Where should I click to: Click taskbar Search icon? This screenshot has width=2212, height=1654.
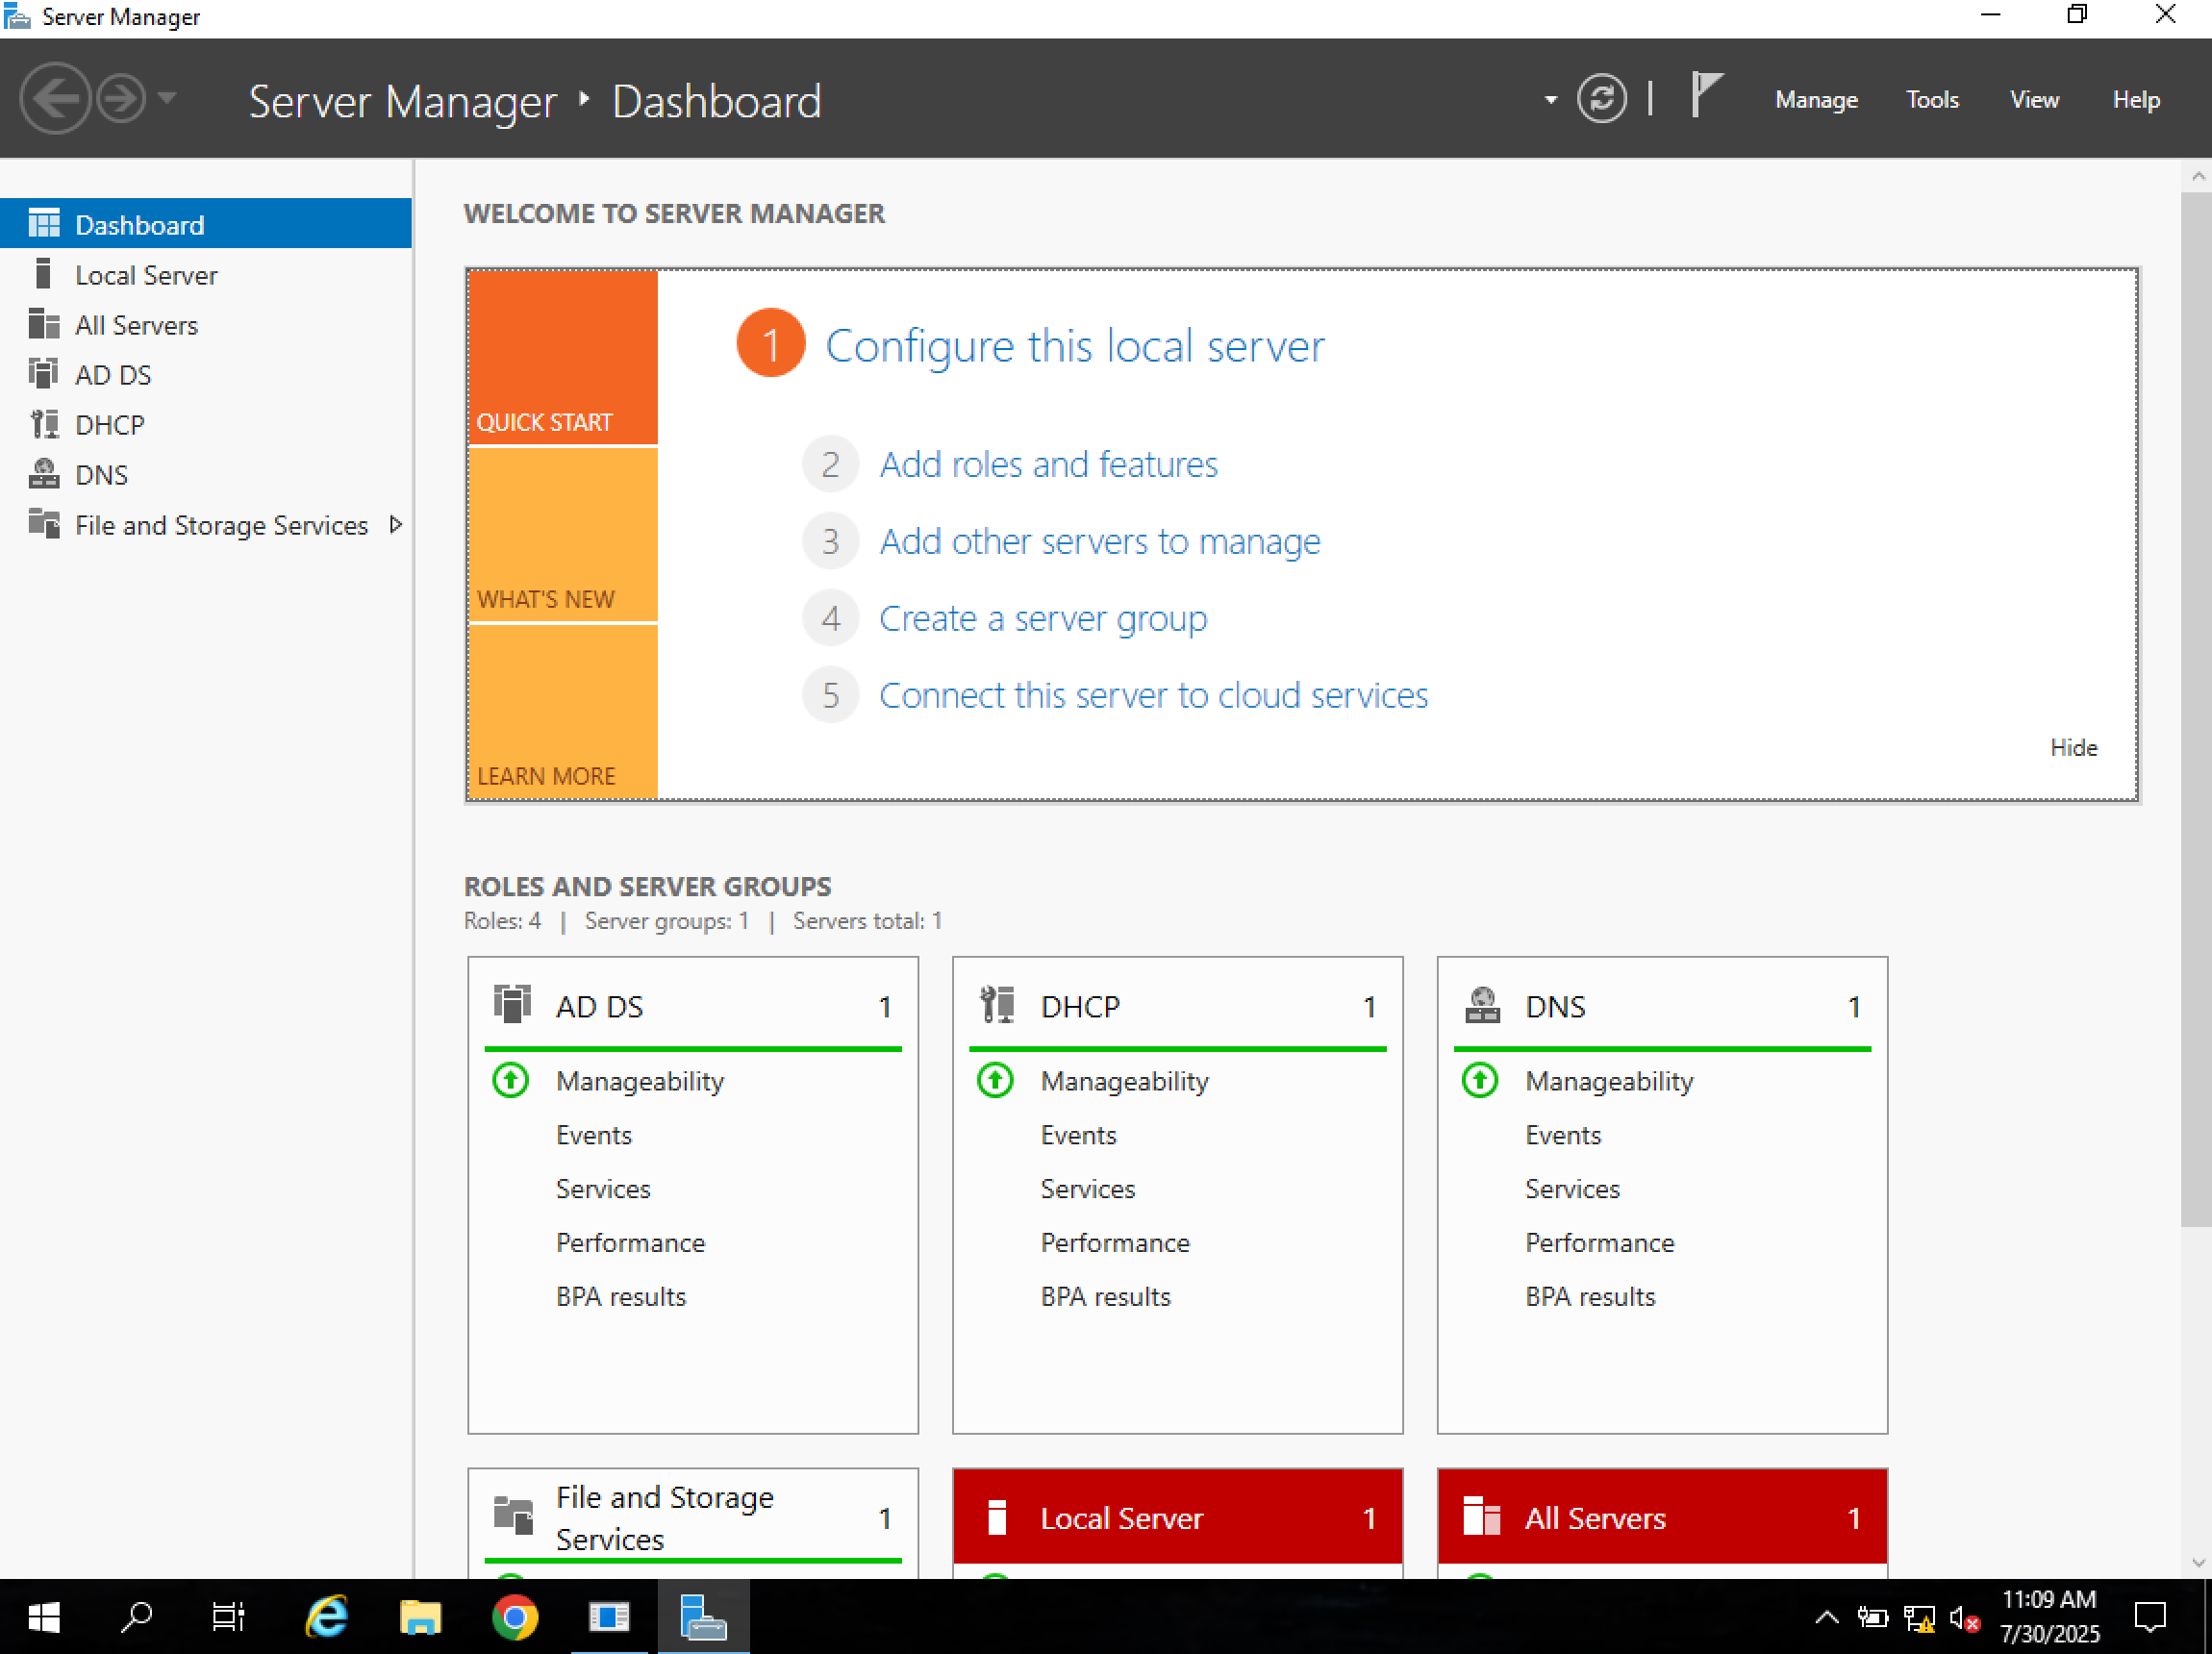click(136, 1616)
